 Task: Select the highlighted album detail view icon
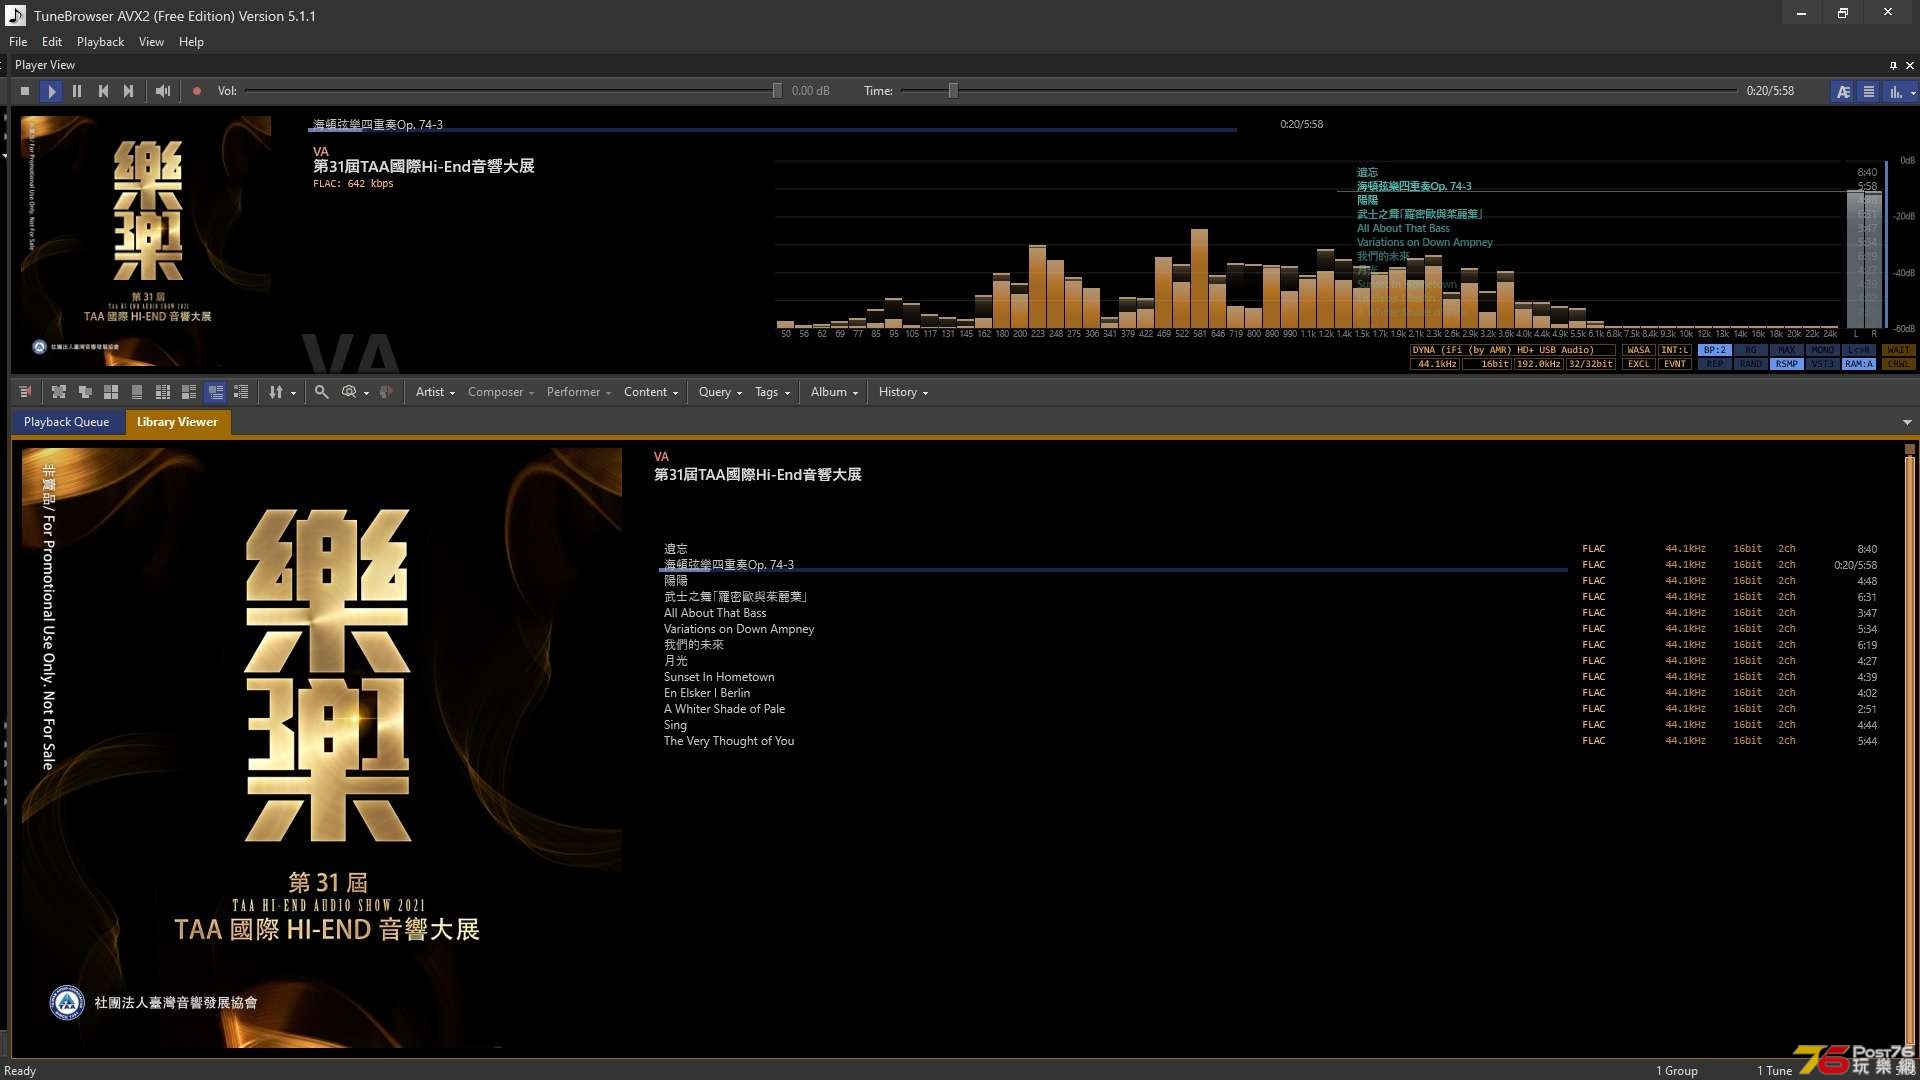[x=215, y=392]
